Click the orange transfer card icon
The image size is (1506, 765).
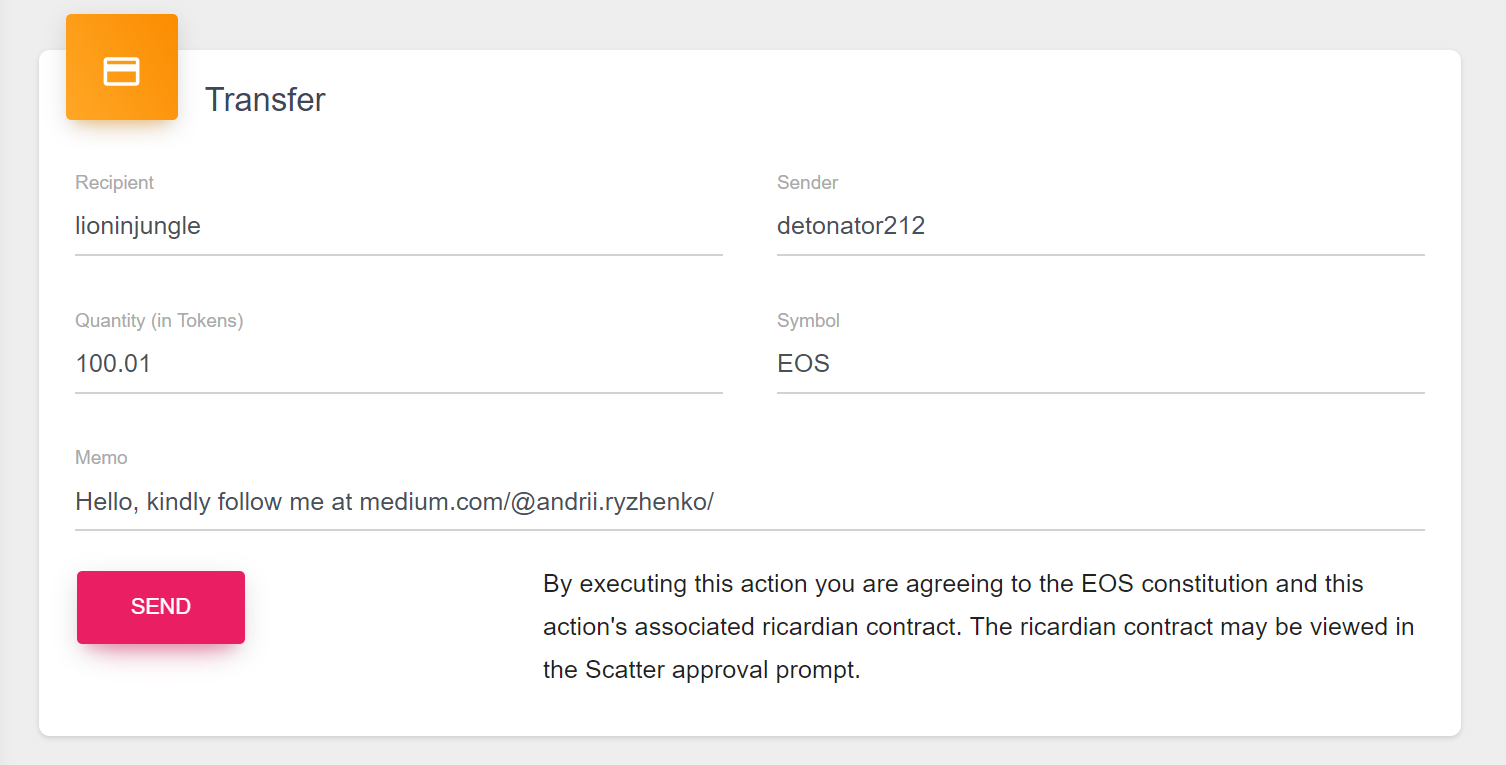[x=122, y=68]
